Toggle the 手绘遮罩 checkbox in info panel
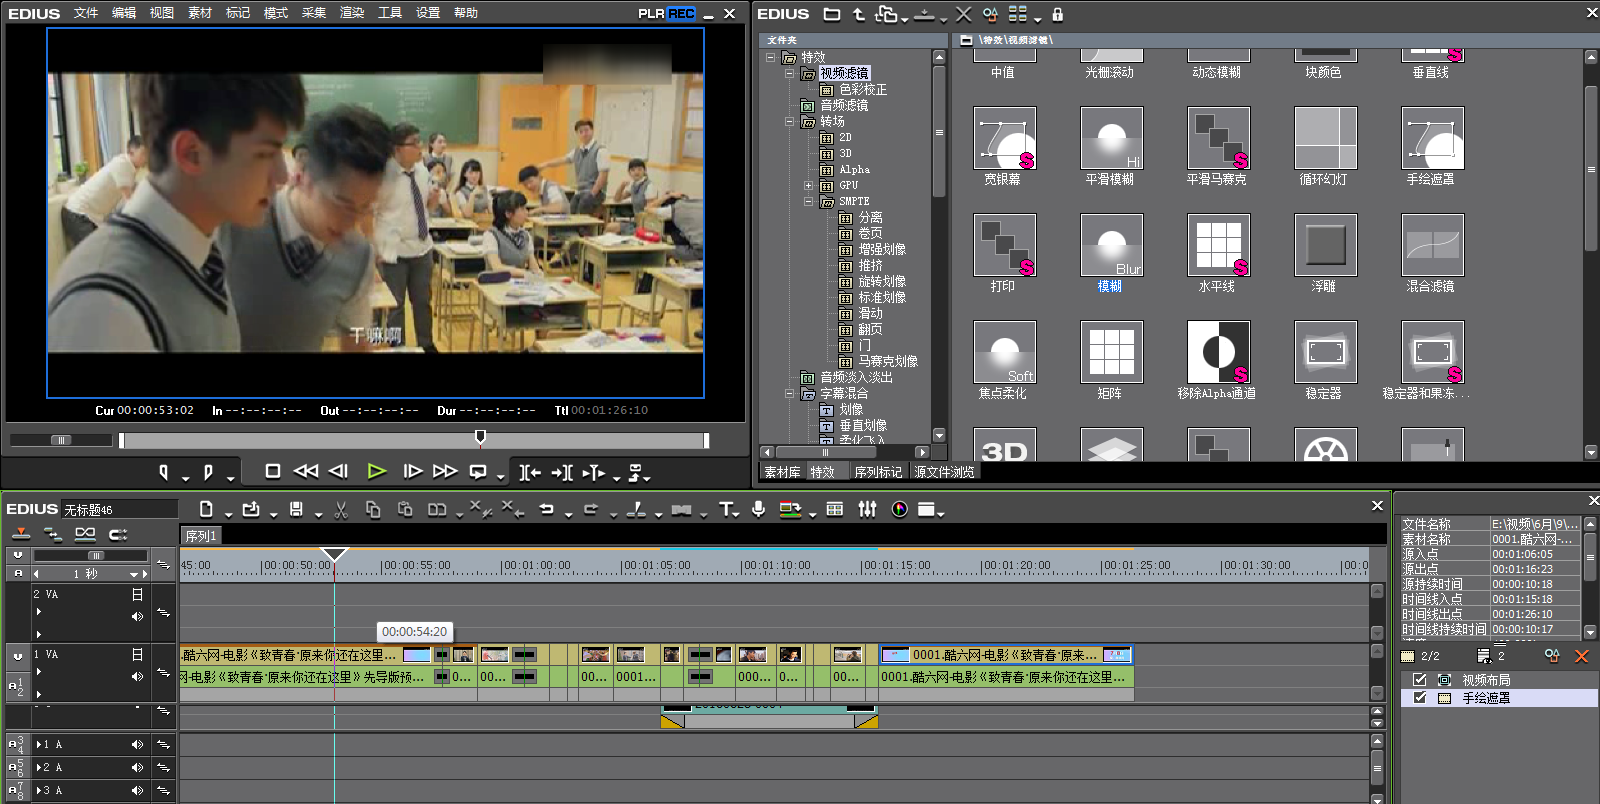1600x804 pixels. [1420, 698]
